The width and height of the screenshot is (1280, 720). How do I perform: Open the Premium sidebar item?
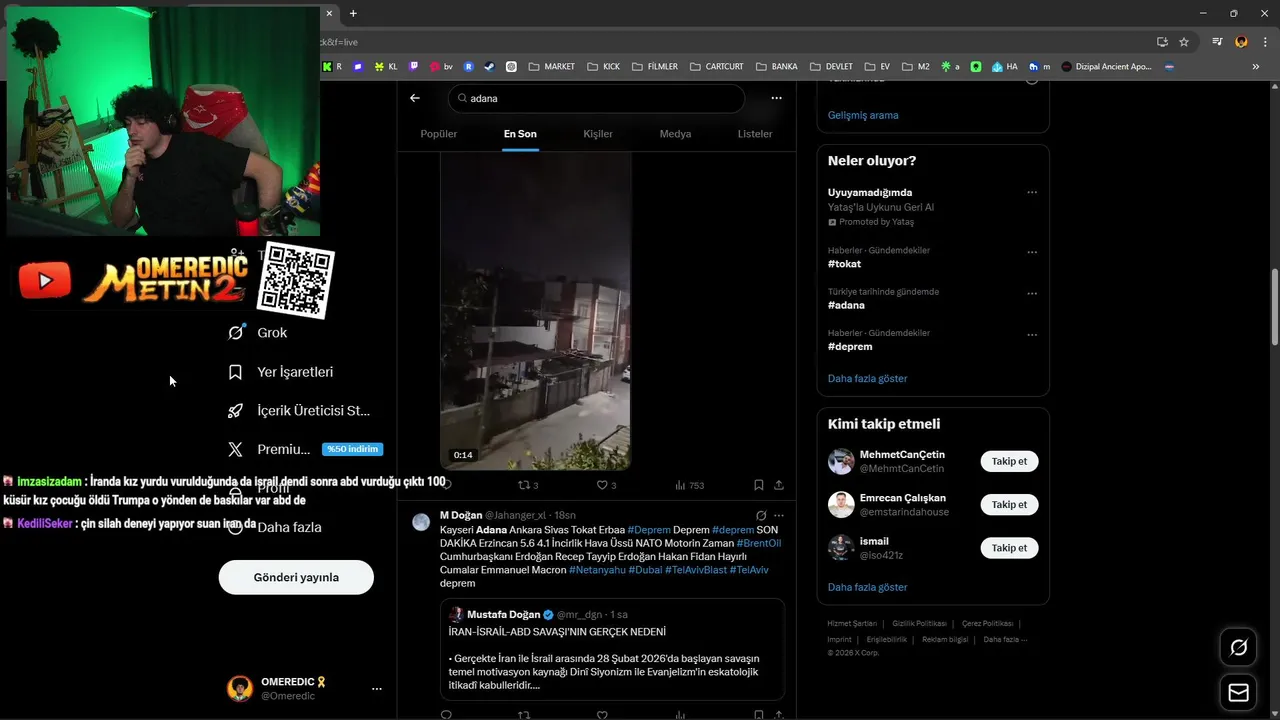tap(269, 450)
